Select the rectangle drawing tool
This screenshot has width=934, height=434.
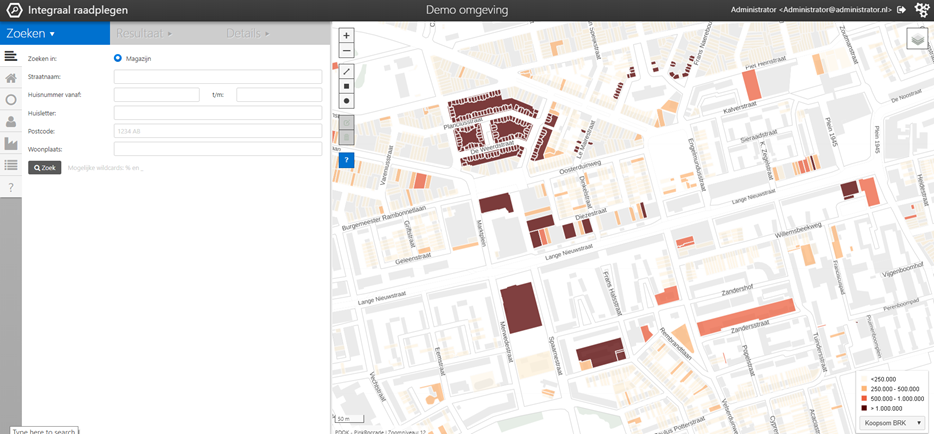pos(347,86)
